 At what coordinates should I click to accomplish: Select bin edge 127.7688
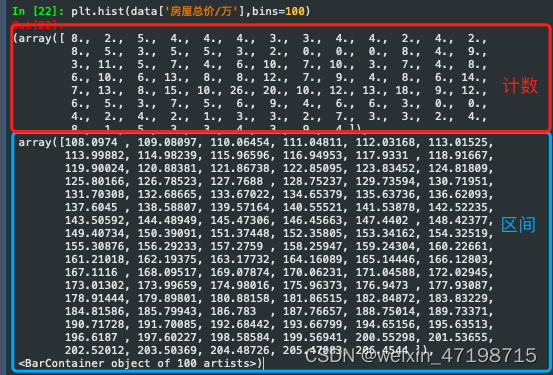pos(237,181)
